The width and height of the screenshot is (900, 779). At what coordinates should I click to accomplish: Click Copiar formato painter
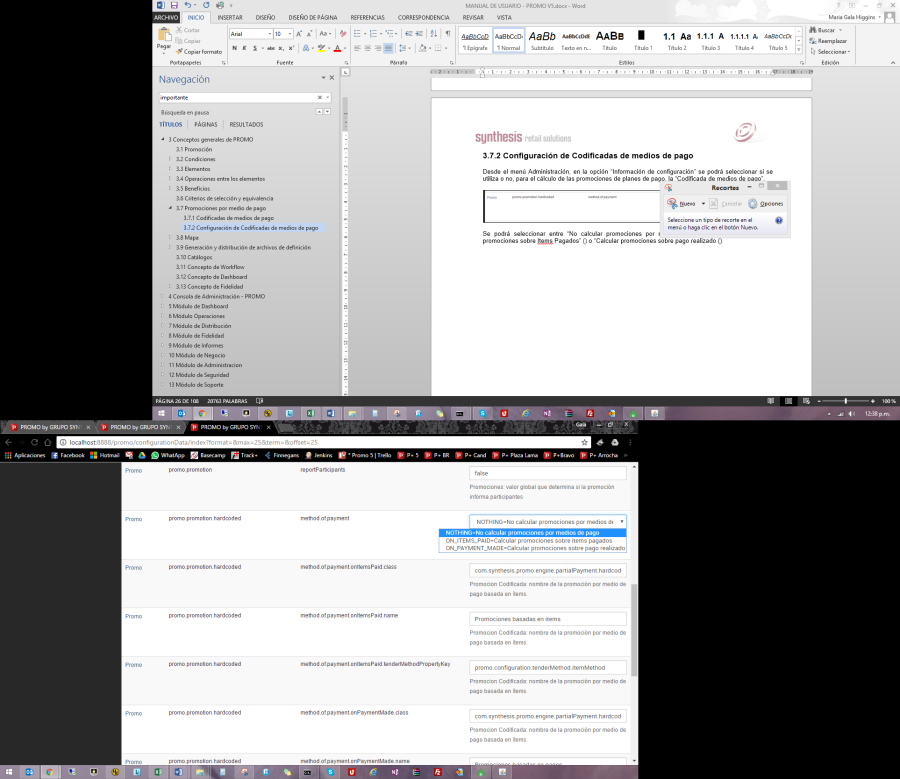click(199, 52)
